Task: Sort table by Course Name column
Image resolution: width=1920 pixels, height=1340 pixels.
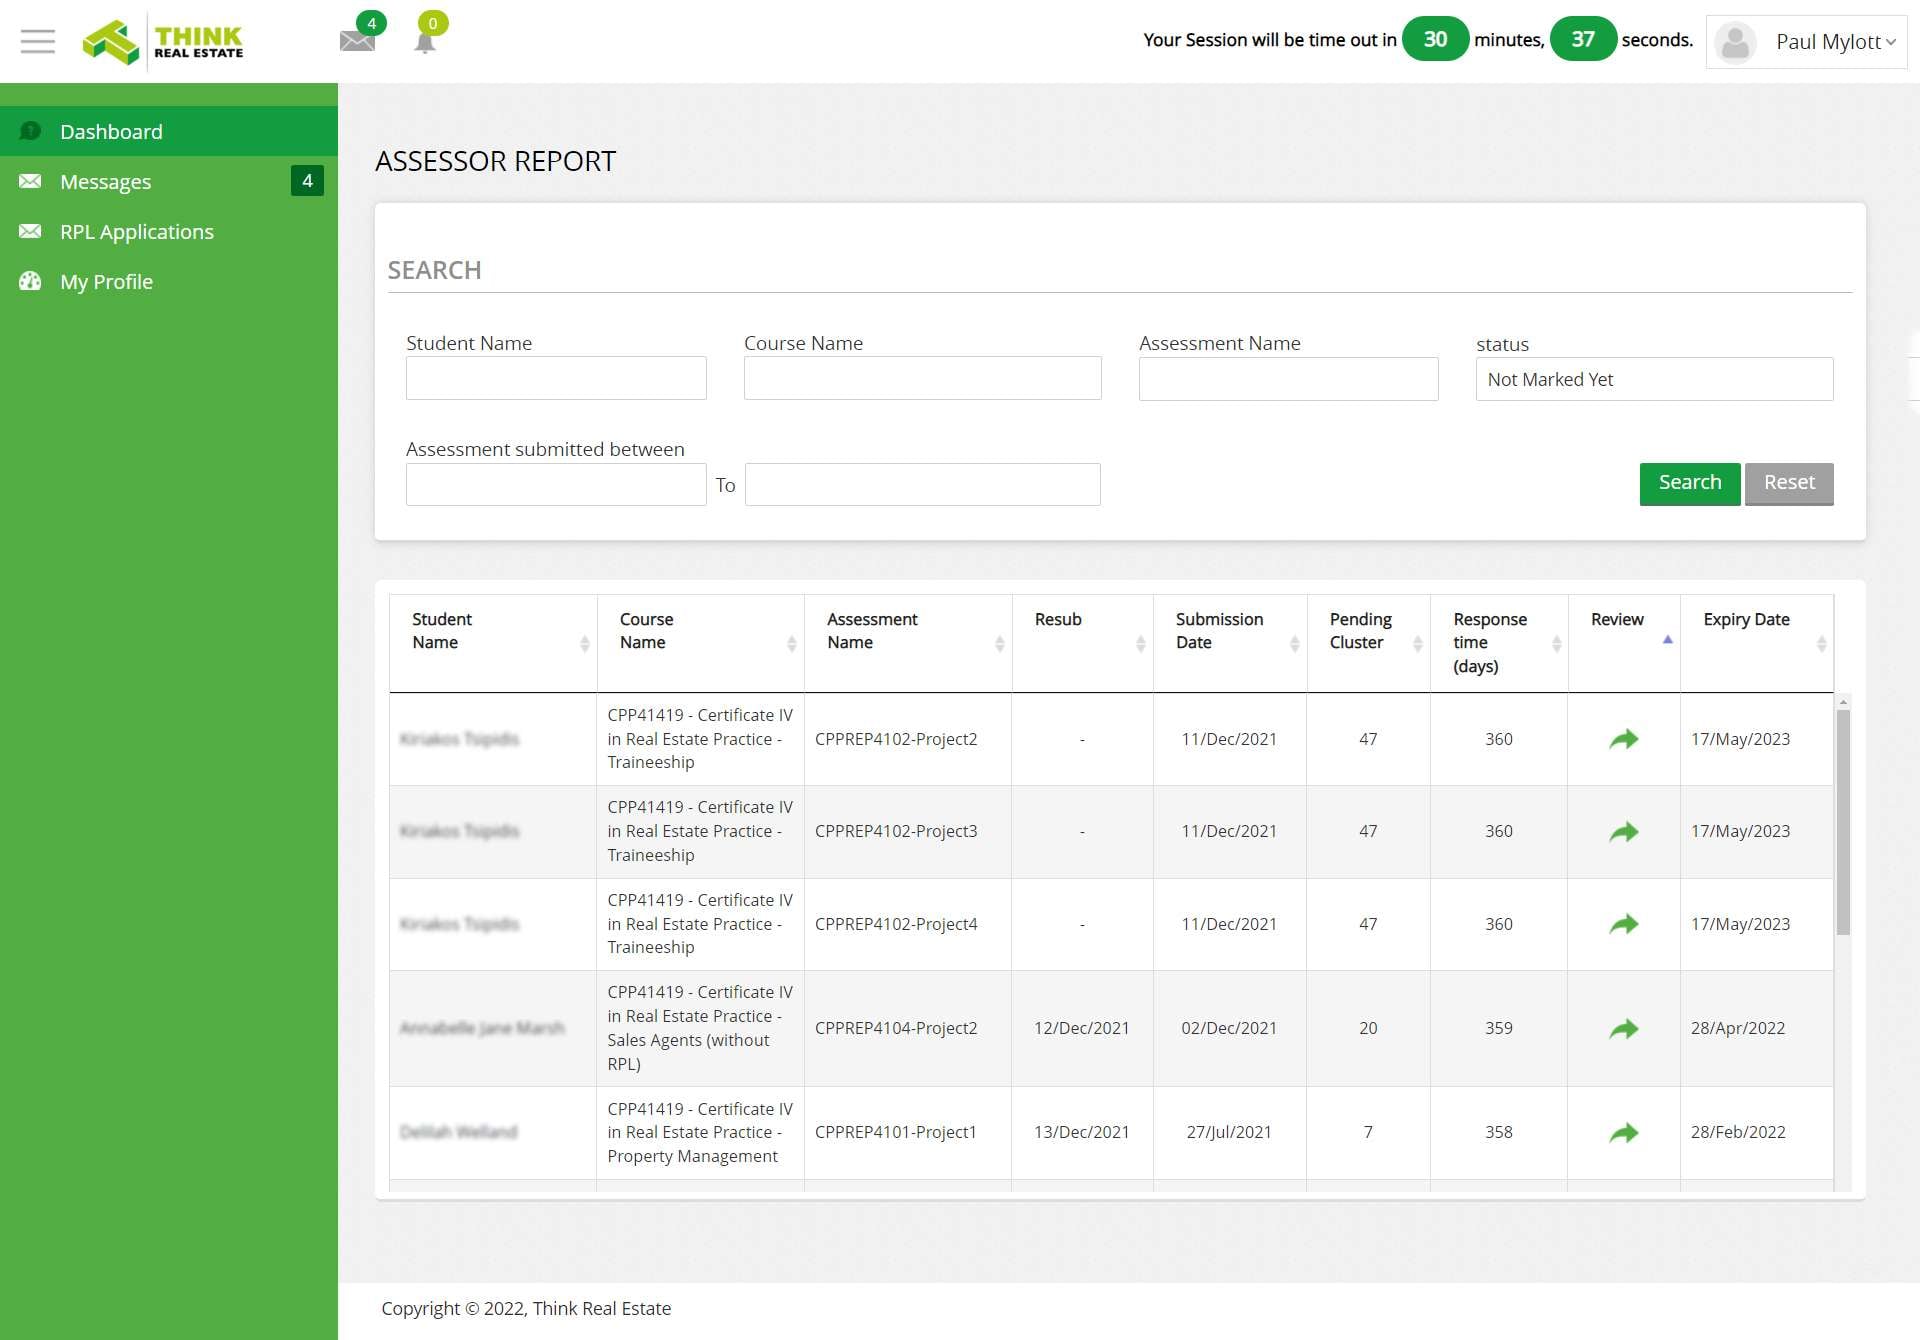Action: click(x=700, y=643)
